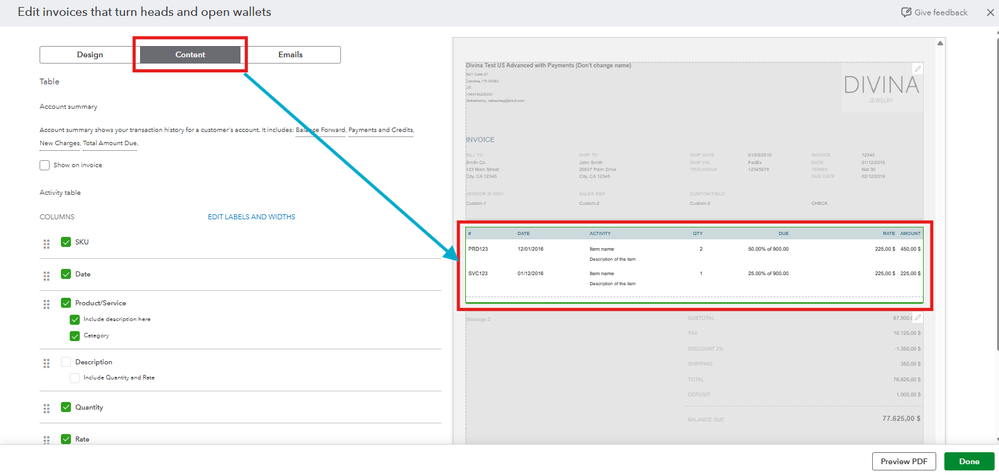The height and width of the screenshot is (475, 999).
Task: Grab the Product/Service row drag handle
Action: coord(46,304)
